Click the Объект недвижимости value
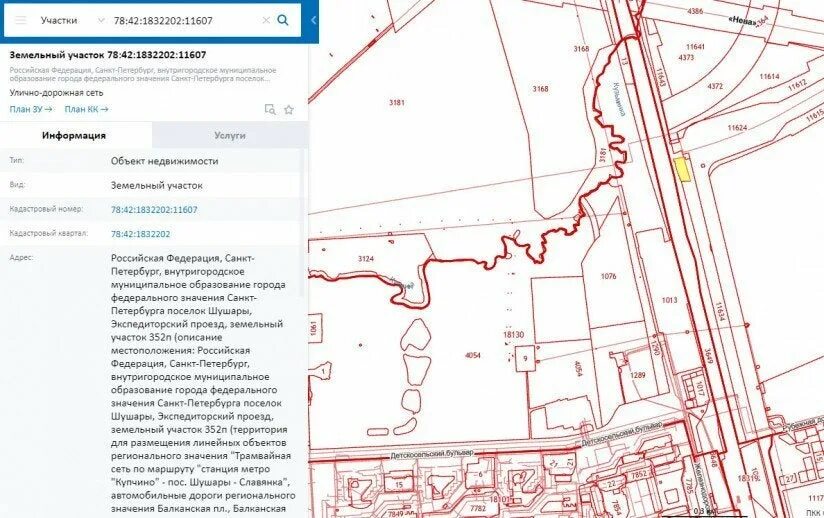This screenshot has width=824, height=518. (164, 161)
